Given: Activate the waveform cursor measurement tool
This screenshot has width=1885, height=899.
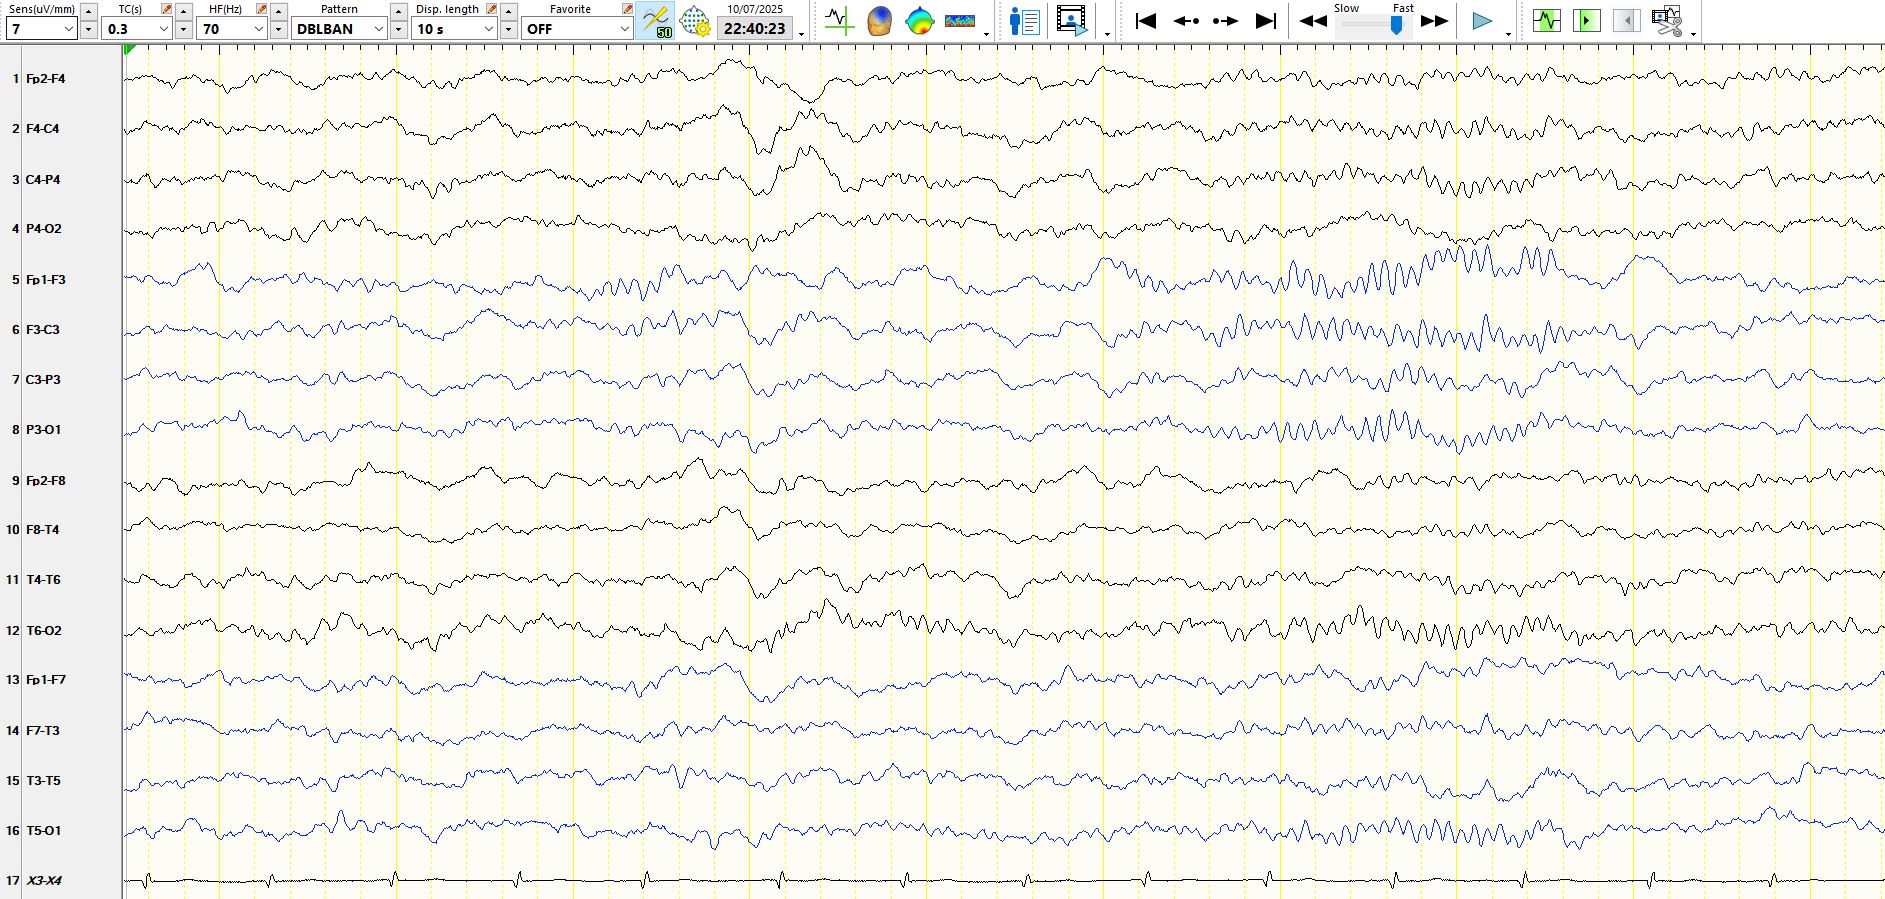Looking at the screenshot, I should (839, 21).
